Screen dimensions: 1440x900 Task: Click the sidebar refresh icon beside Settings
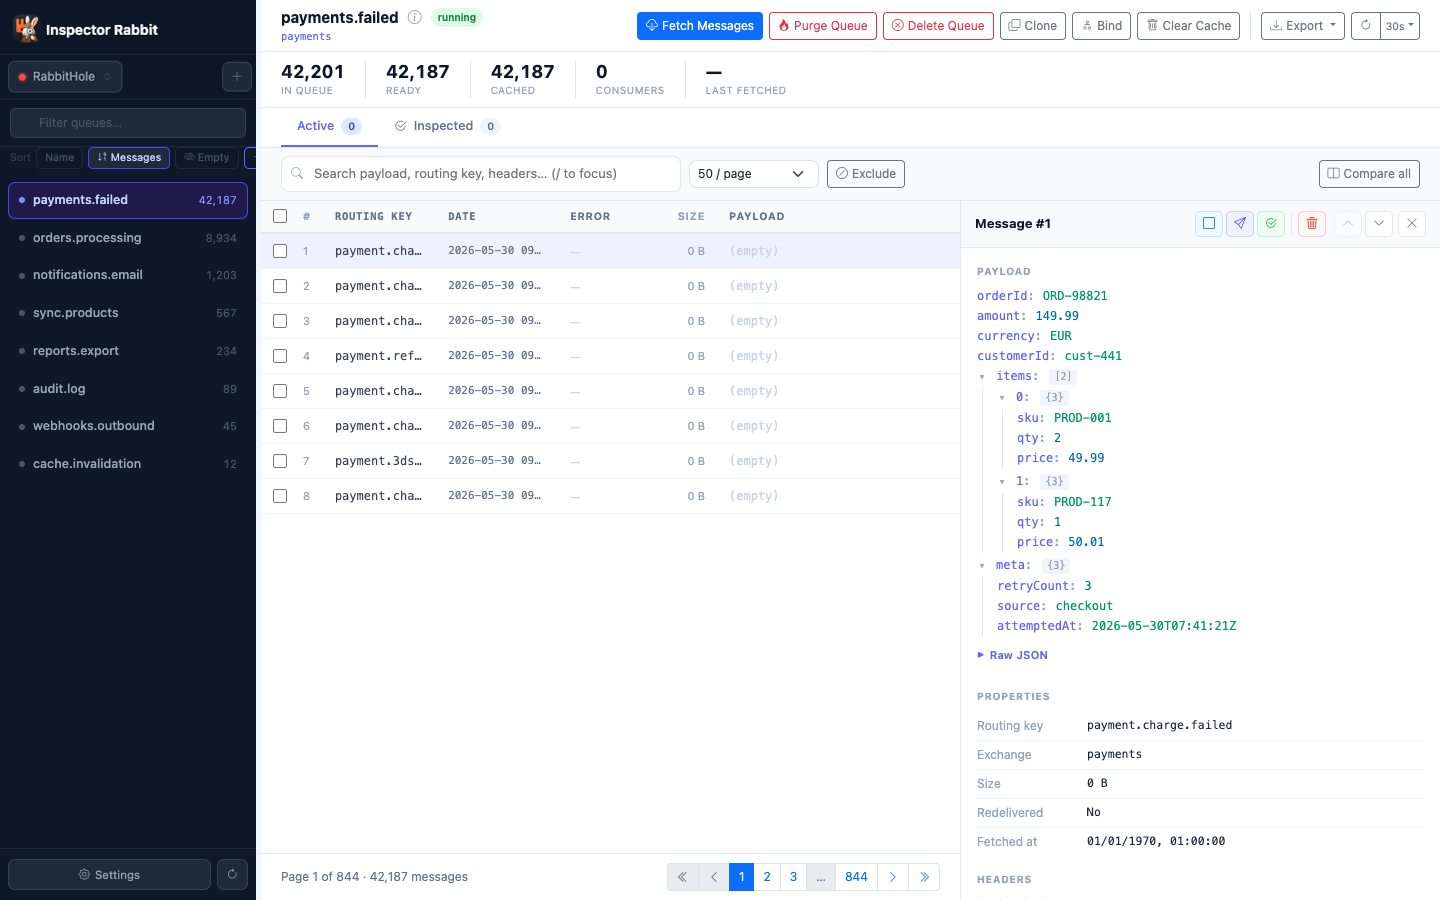coord(232,874)
